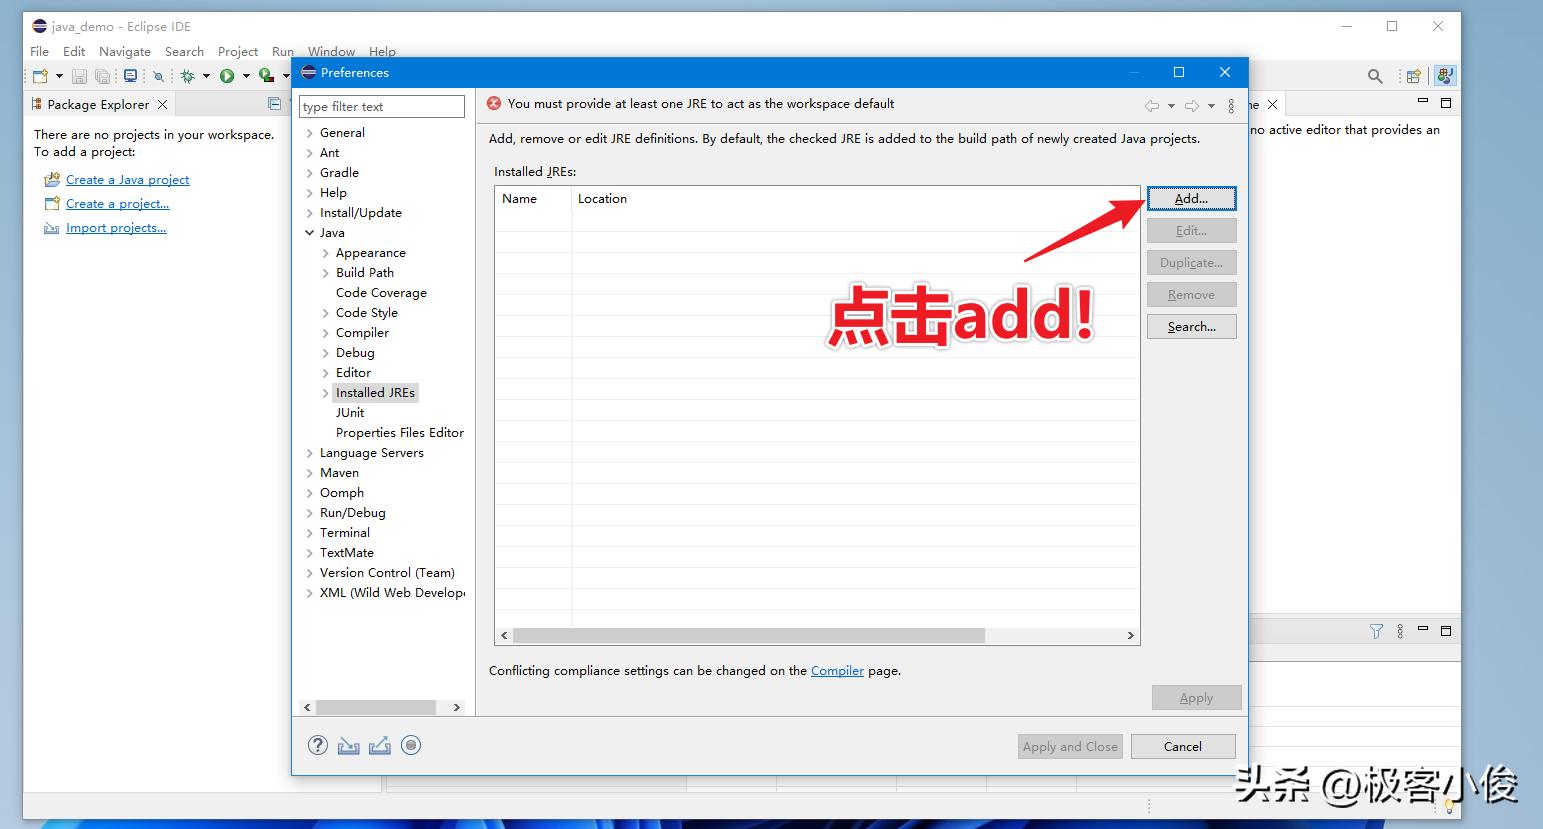Open the Window menu
The image size is (1543, 829).
pos(330,51)
